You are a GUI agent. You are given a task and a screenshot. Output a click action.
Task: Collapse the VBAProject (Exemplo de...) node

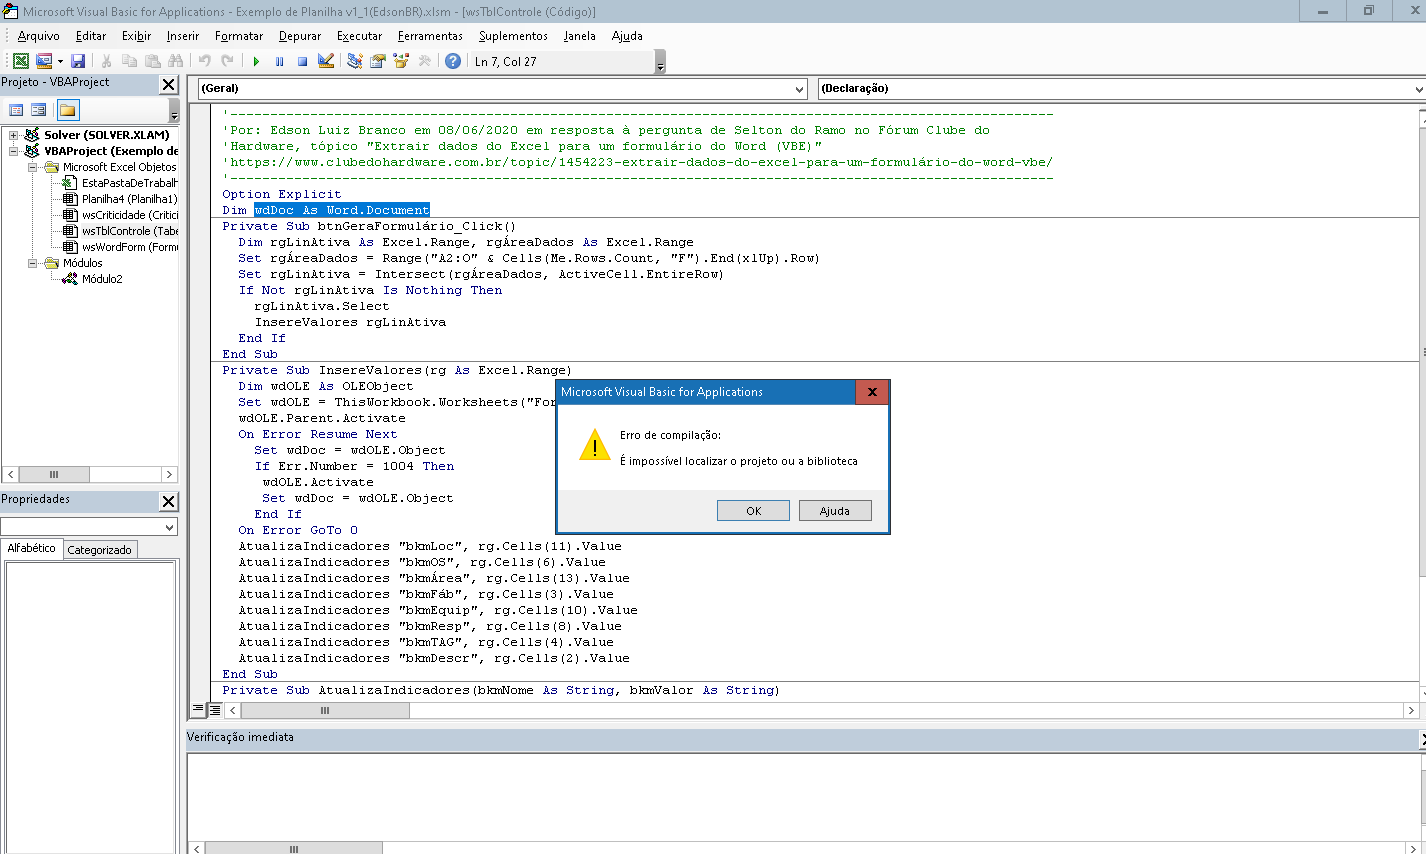(x=13, y=151)
